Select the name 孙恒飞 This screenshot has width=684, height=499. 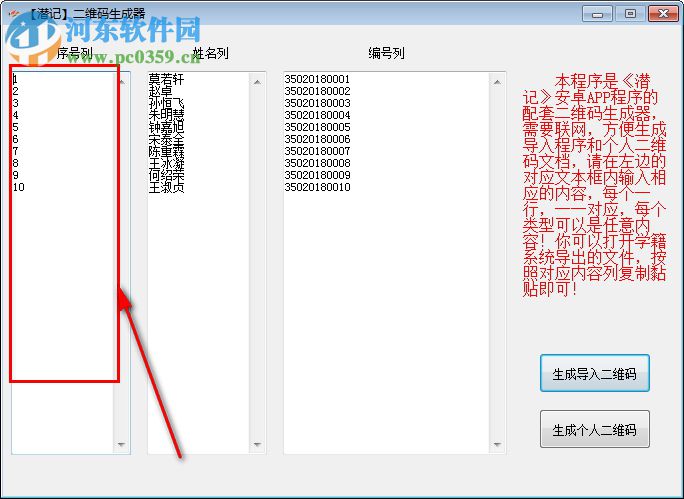click(166, 103)
